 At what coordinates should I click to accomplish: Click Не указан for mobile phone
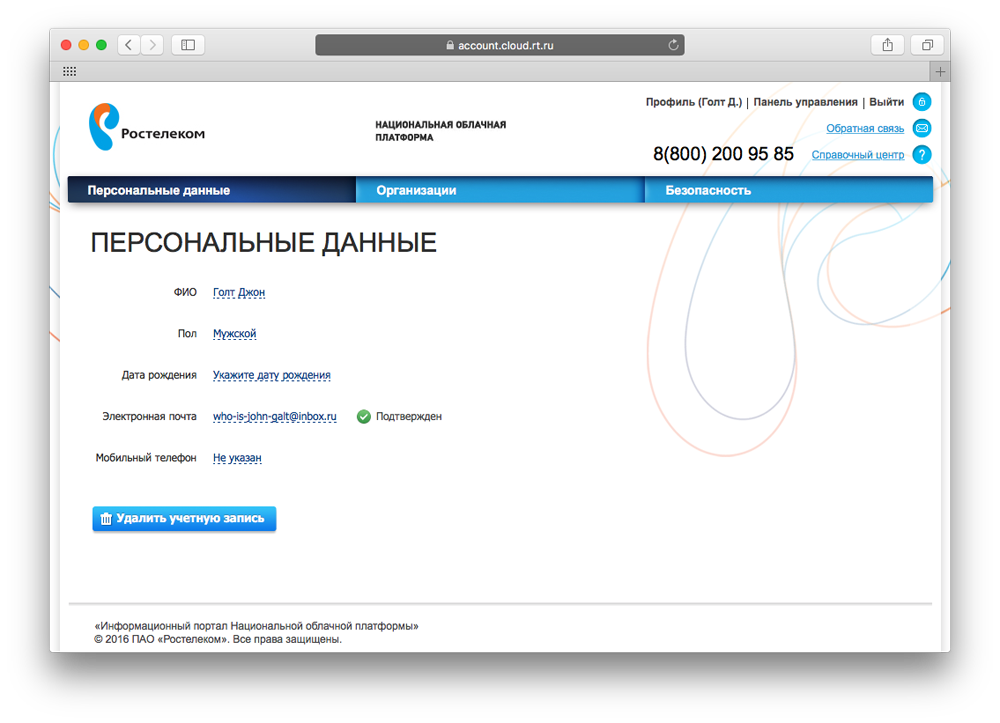[x=237, y=458]
